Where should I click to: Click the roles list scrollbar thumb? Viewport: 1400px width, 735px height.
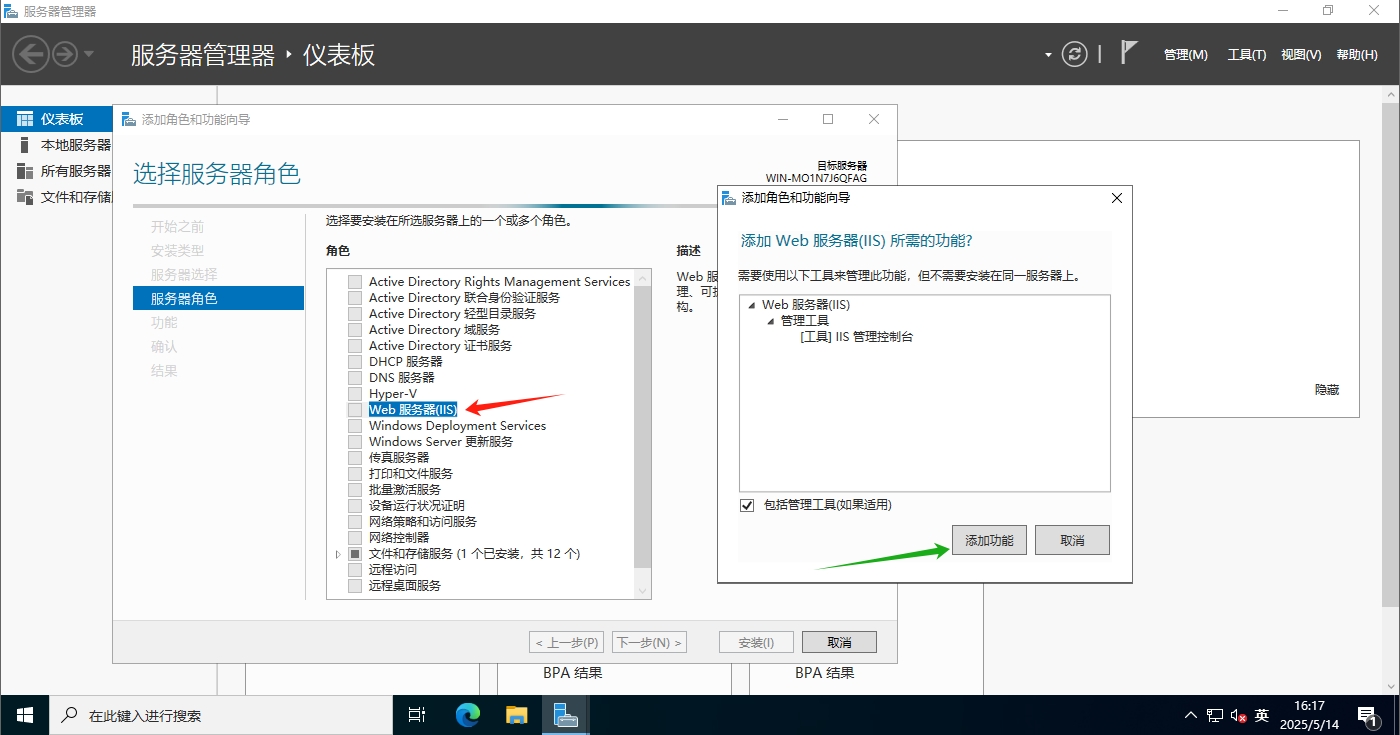(x=643, y=428)
